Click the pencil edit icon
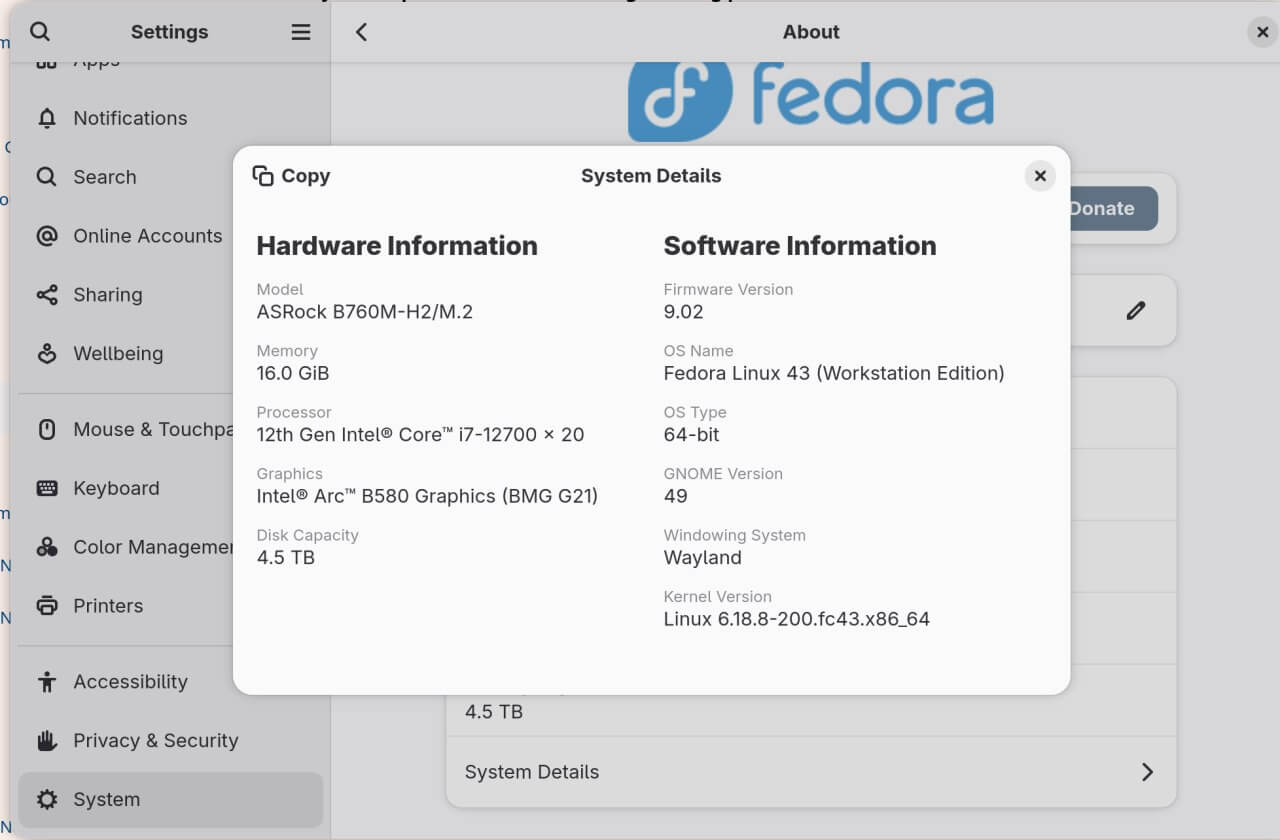Screen dimensions: 1280x840 pos(1135,311)
